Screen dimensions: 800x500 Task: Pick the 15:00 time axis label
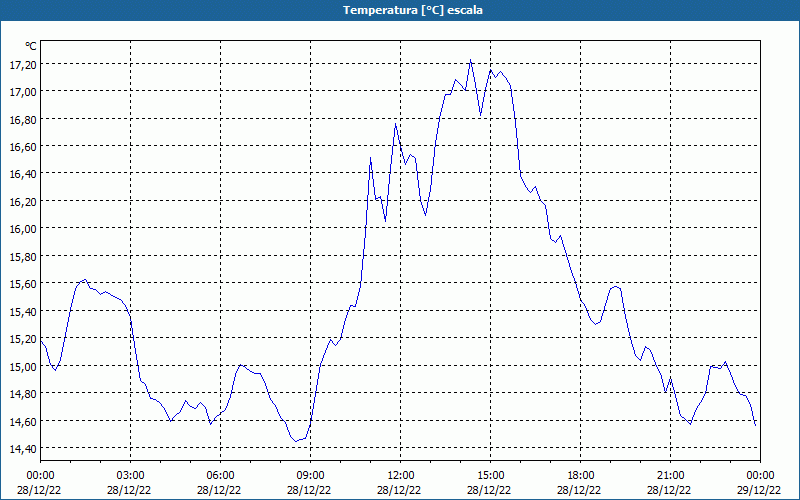click(x=490, y=476)
